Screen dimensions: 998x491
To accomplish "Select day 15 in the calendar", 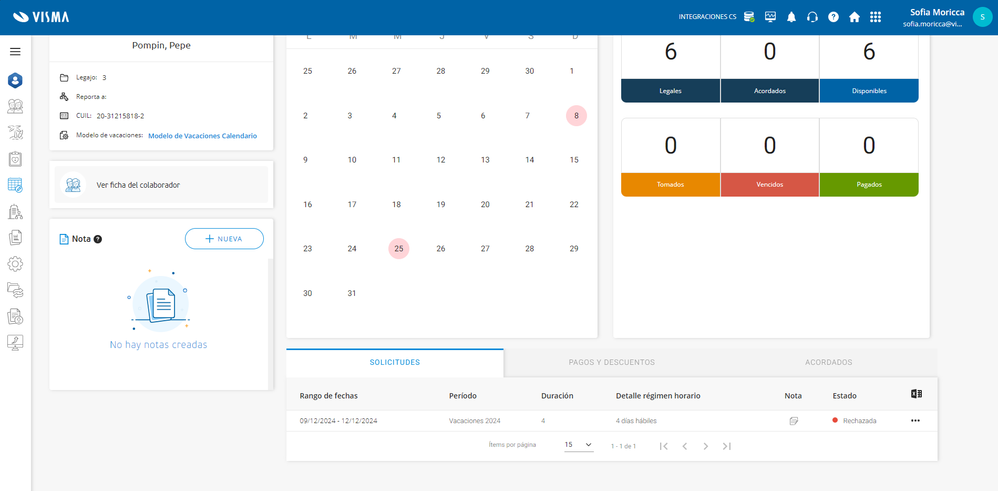I will (x=574, y=160).
